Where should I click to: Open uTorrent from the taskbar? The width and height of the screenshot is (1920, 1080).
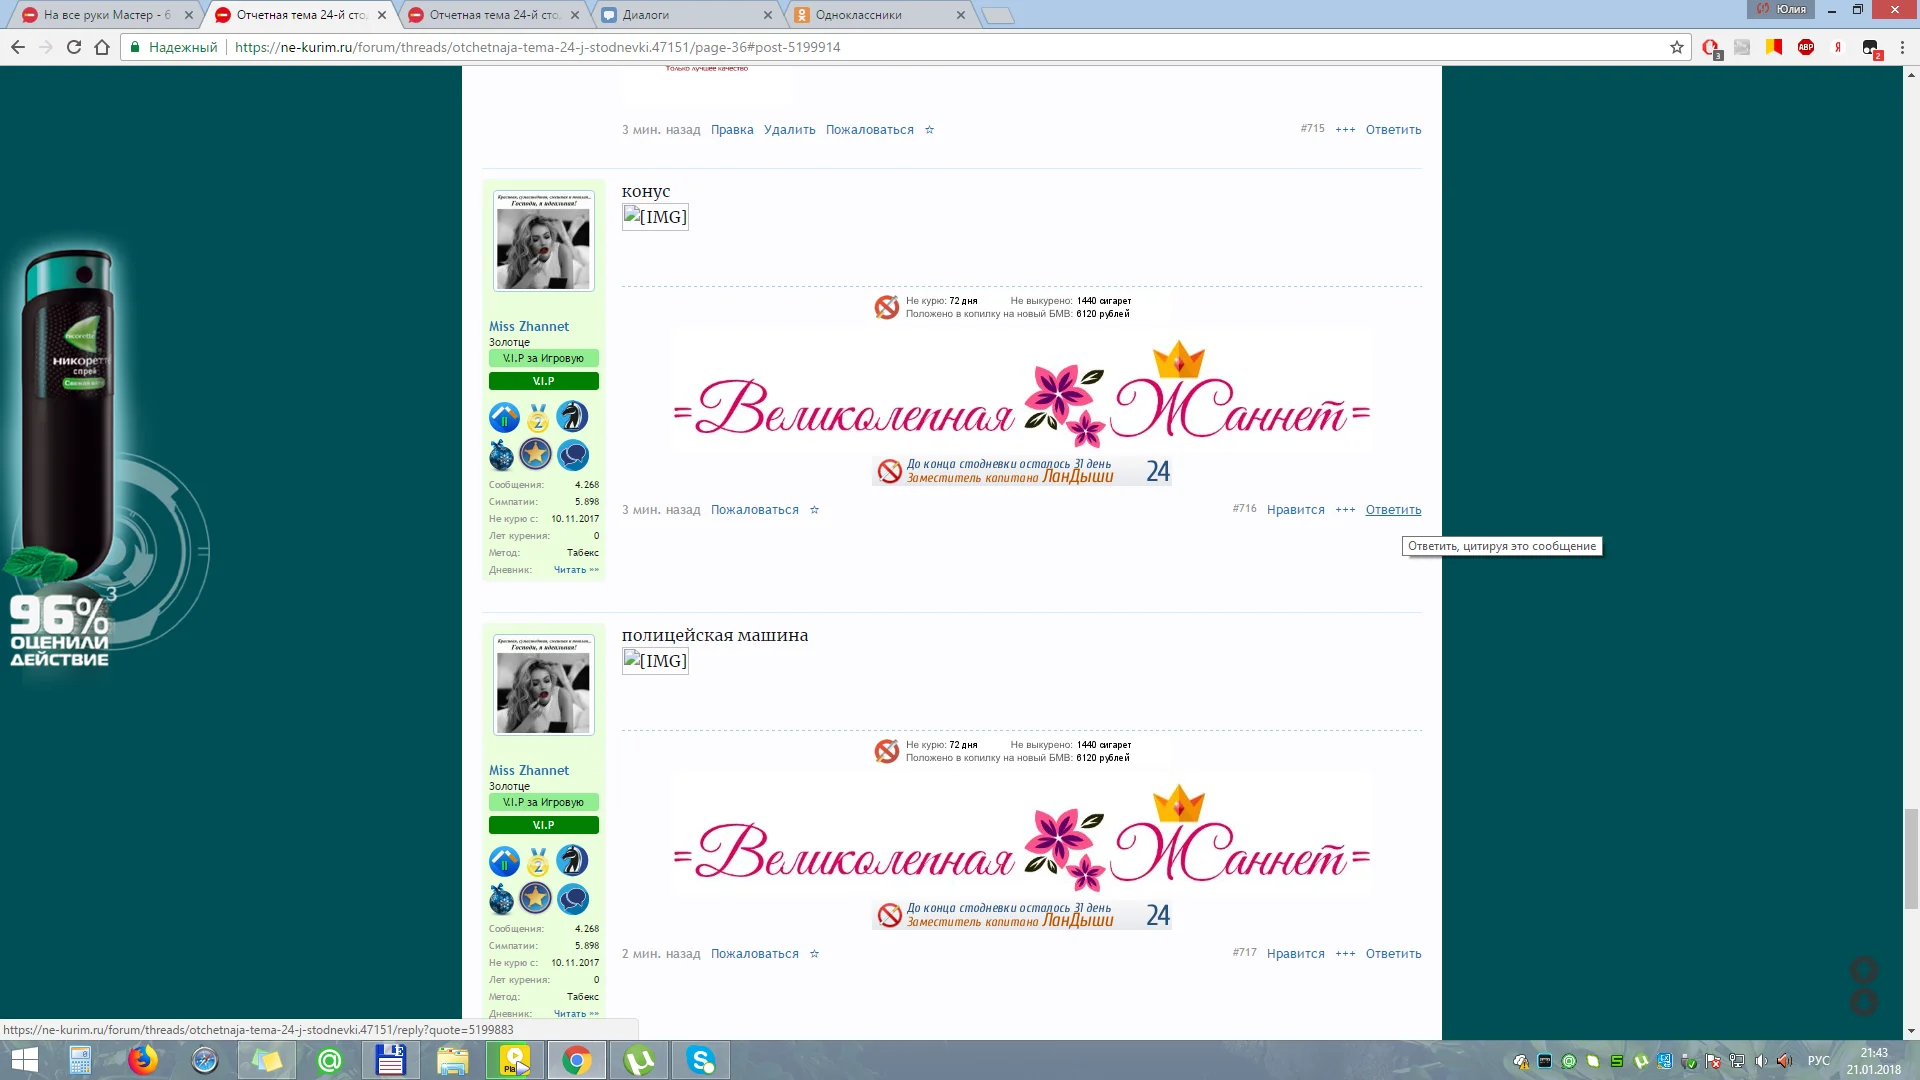[x=639, y=1060]
